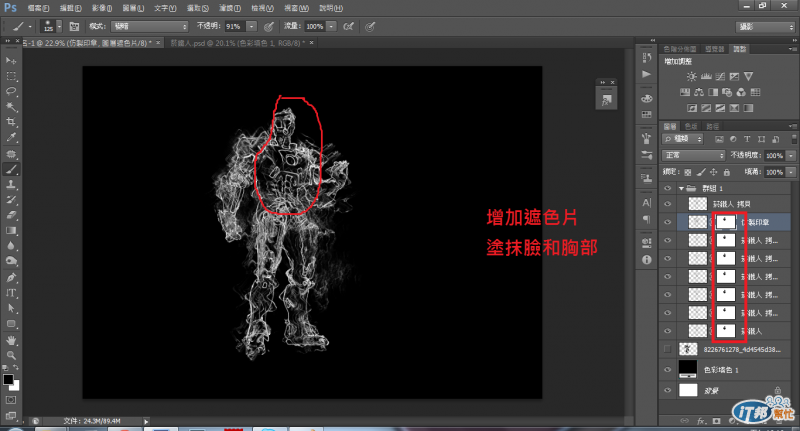The height and width of the screenshot is (431, 800).
Task: Open the History panel icon
Action: tap(647, 57)
